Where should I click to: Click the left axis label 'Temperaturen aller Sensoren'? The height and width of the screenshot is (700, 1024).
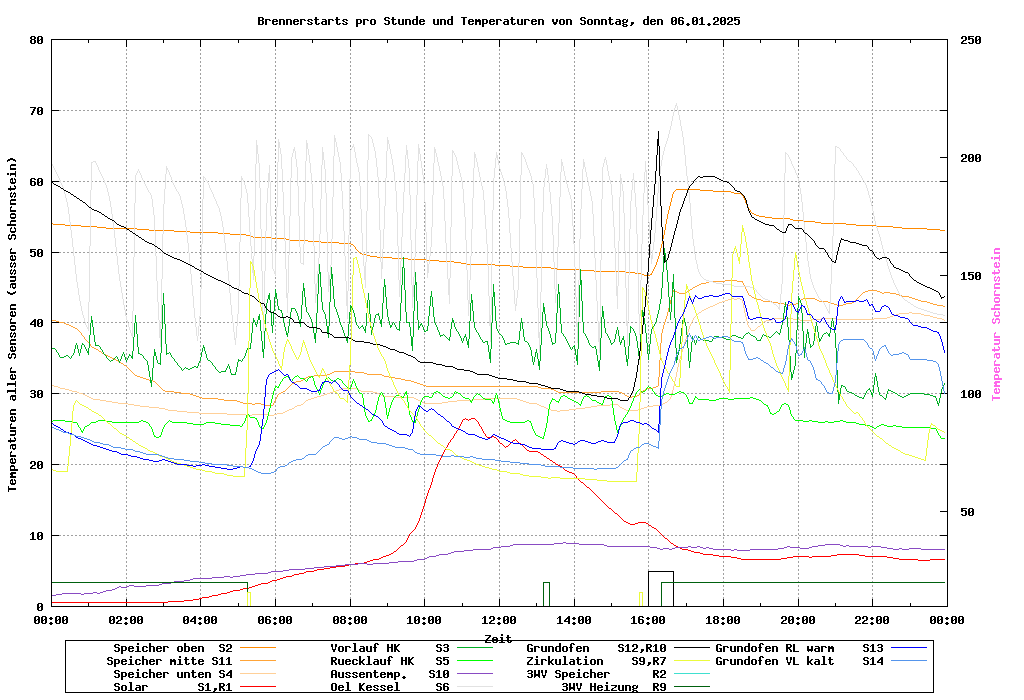[x=13, y=324]
